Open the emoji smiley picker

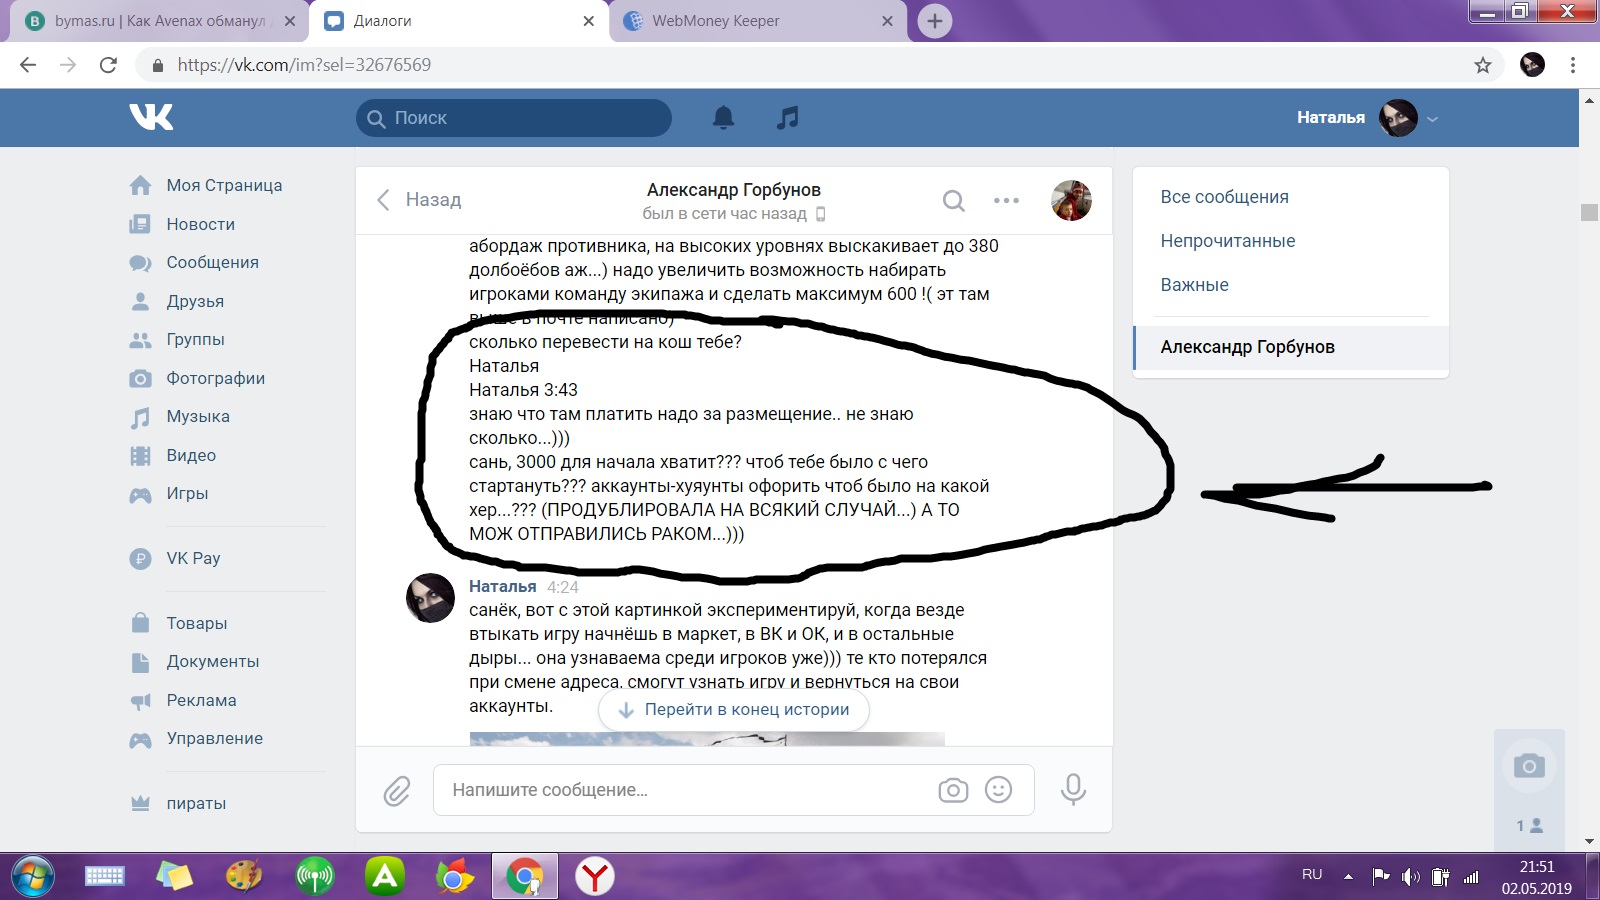pos(998,790)
